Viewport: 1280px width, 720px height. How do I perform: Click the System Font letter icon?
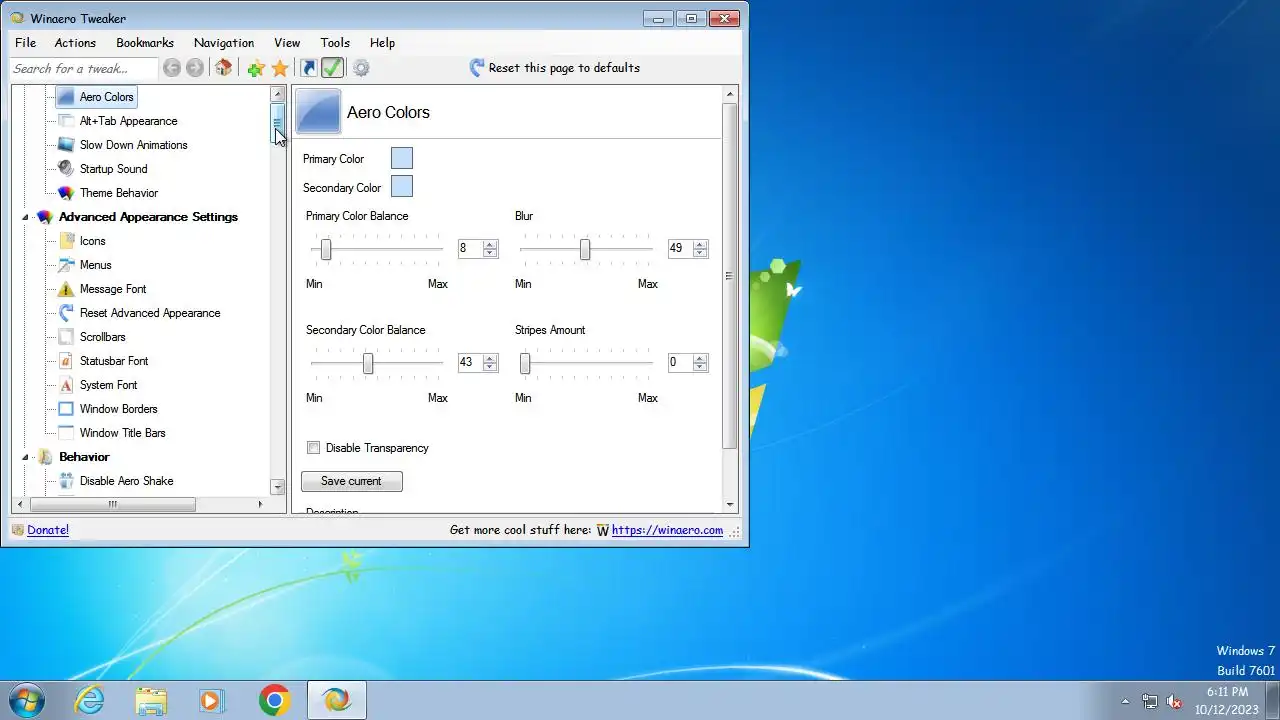click(65, 385)
